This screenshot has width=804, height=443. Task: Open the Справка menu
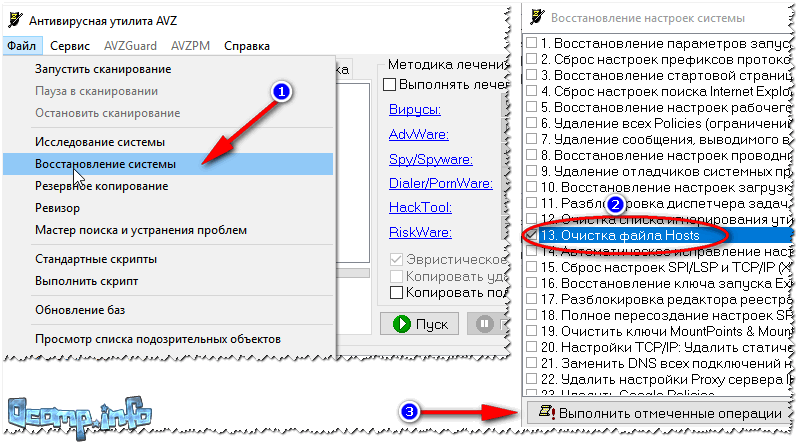[x=247, y=46]
